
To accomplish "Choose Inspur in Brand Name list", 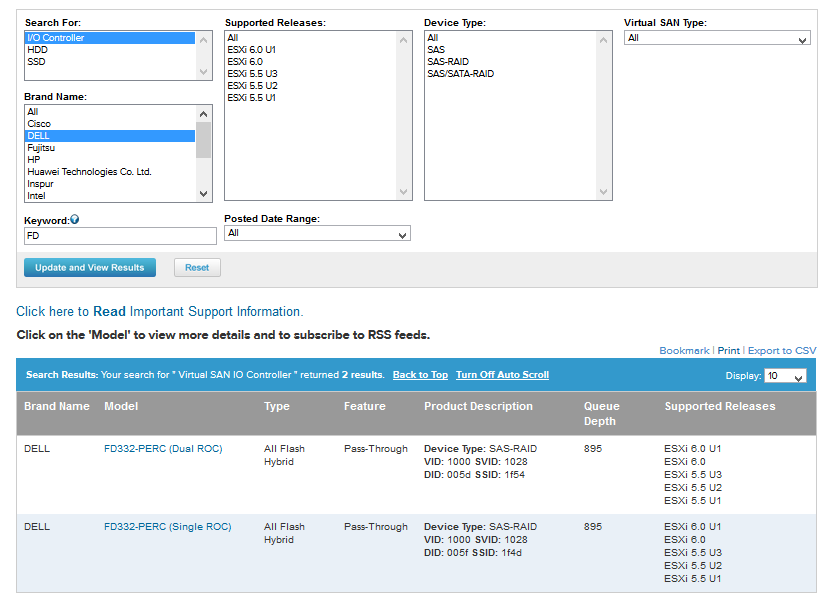I will point(110,184).
